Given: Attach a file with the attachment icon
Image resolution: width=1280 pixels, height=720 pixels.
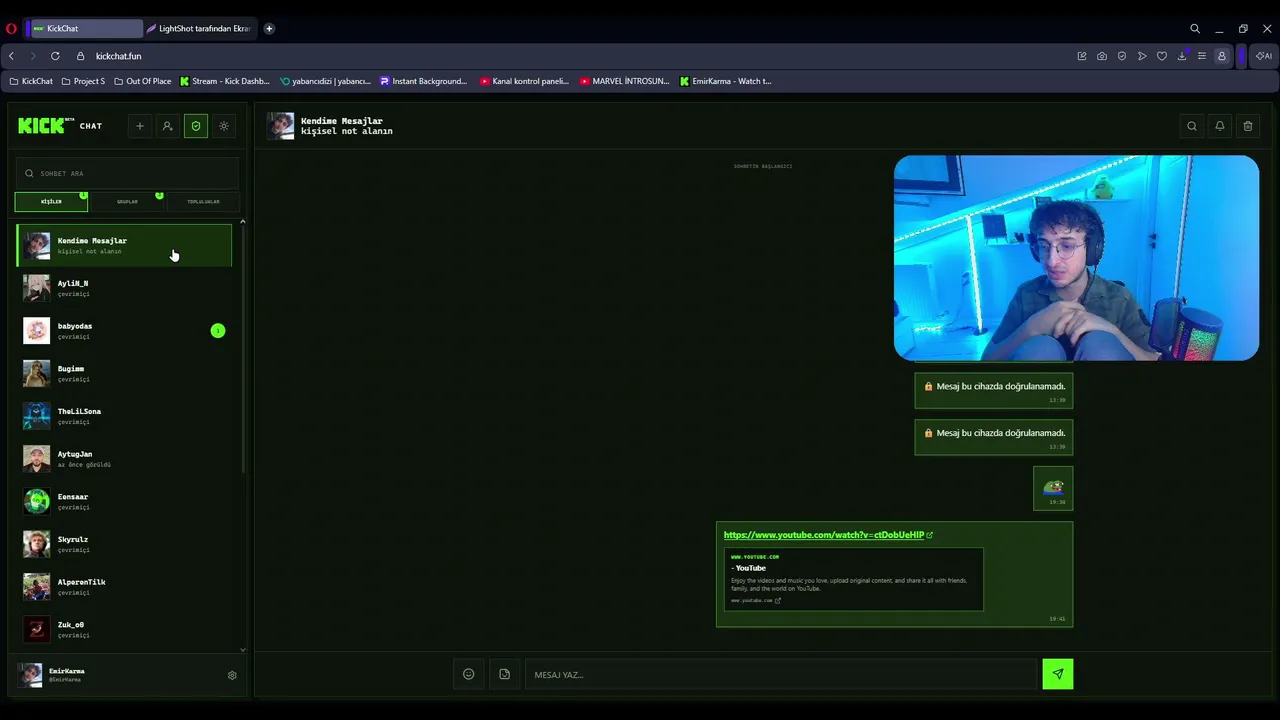Looking at the screenshot, I should coord(504,674).
